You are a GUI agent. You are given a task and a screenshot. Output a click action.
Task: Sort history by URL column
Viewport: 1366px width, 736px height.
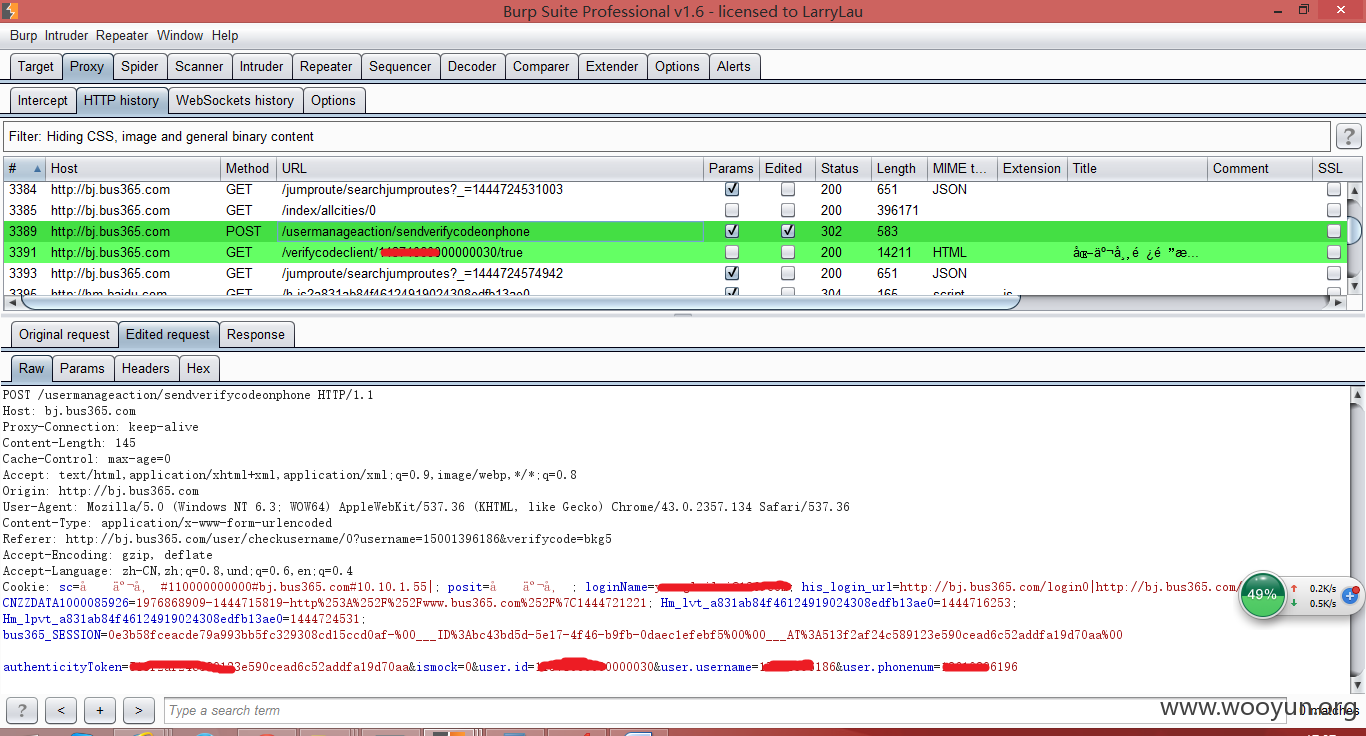[490, 168]
